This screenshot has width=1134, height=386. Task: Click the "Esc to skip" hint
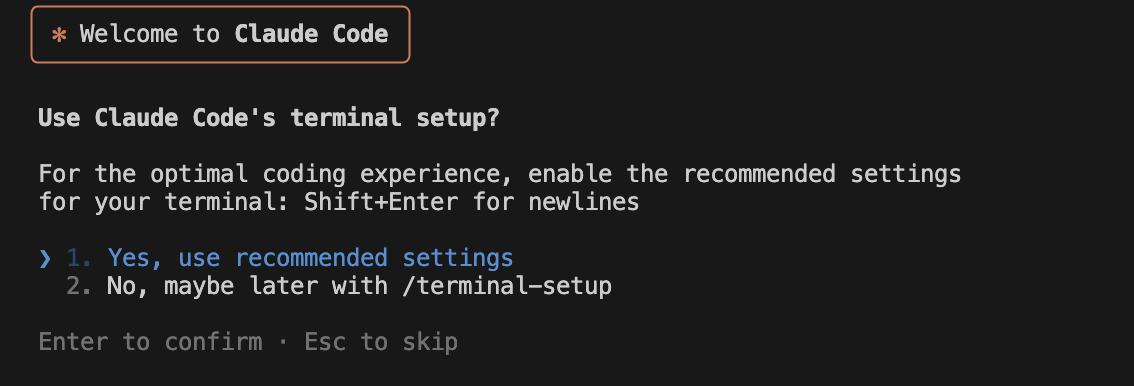(381, 342)
